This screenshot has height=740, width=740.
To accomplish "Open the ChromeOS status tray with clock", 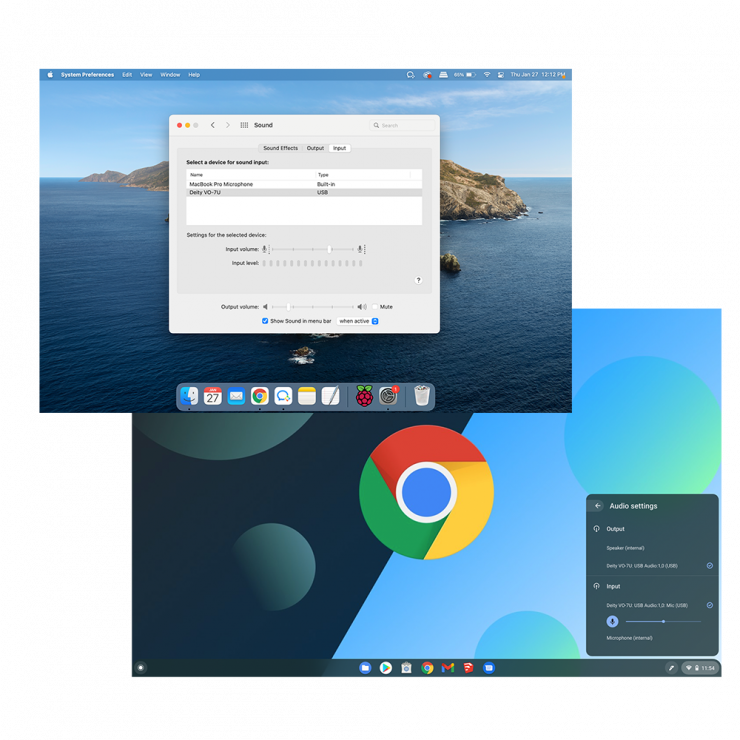I will coord(701,668).
